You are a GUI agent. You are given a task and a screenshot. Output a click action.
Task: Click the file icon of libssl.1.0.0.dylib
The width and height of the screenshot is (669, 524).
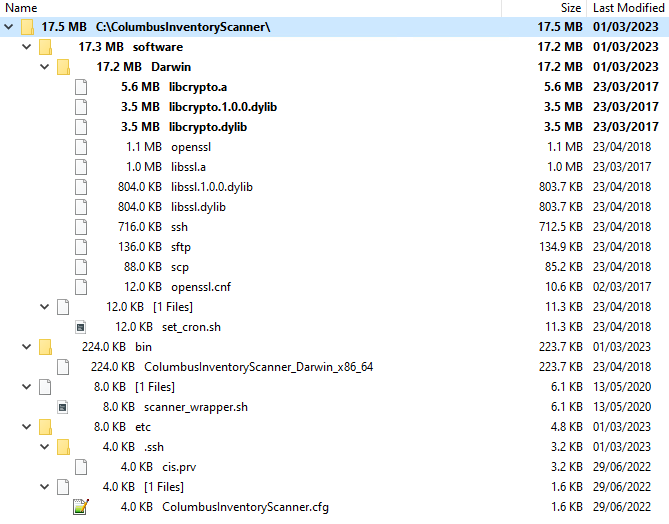tap(81, 187)
